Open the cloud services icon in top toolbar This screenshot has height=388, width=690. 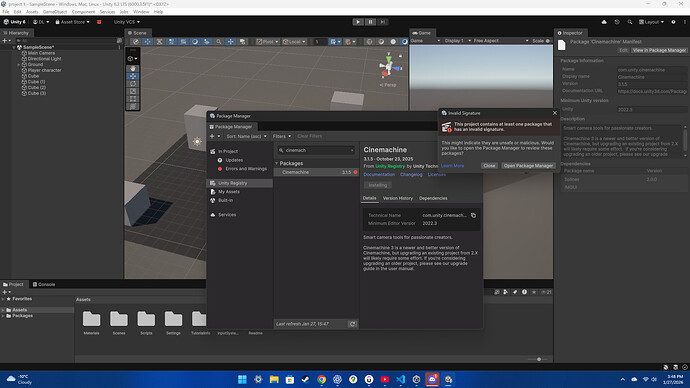[x=604, y=22]
